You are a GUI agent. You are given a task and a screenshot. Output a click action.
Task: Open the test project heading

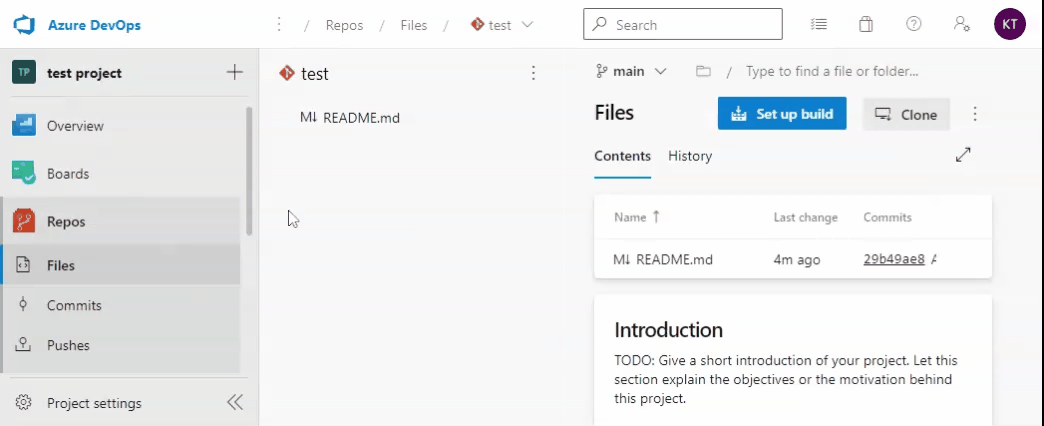(85, 73)
